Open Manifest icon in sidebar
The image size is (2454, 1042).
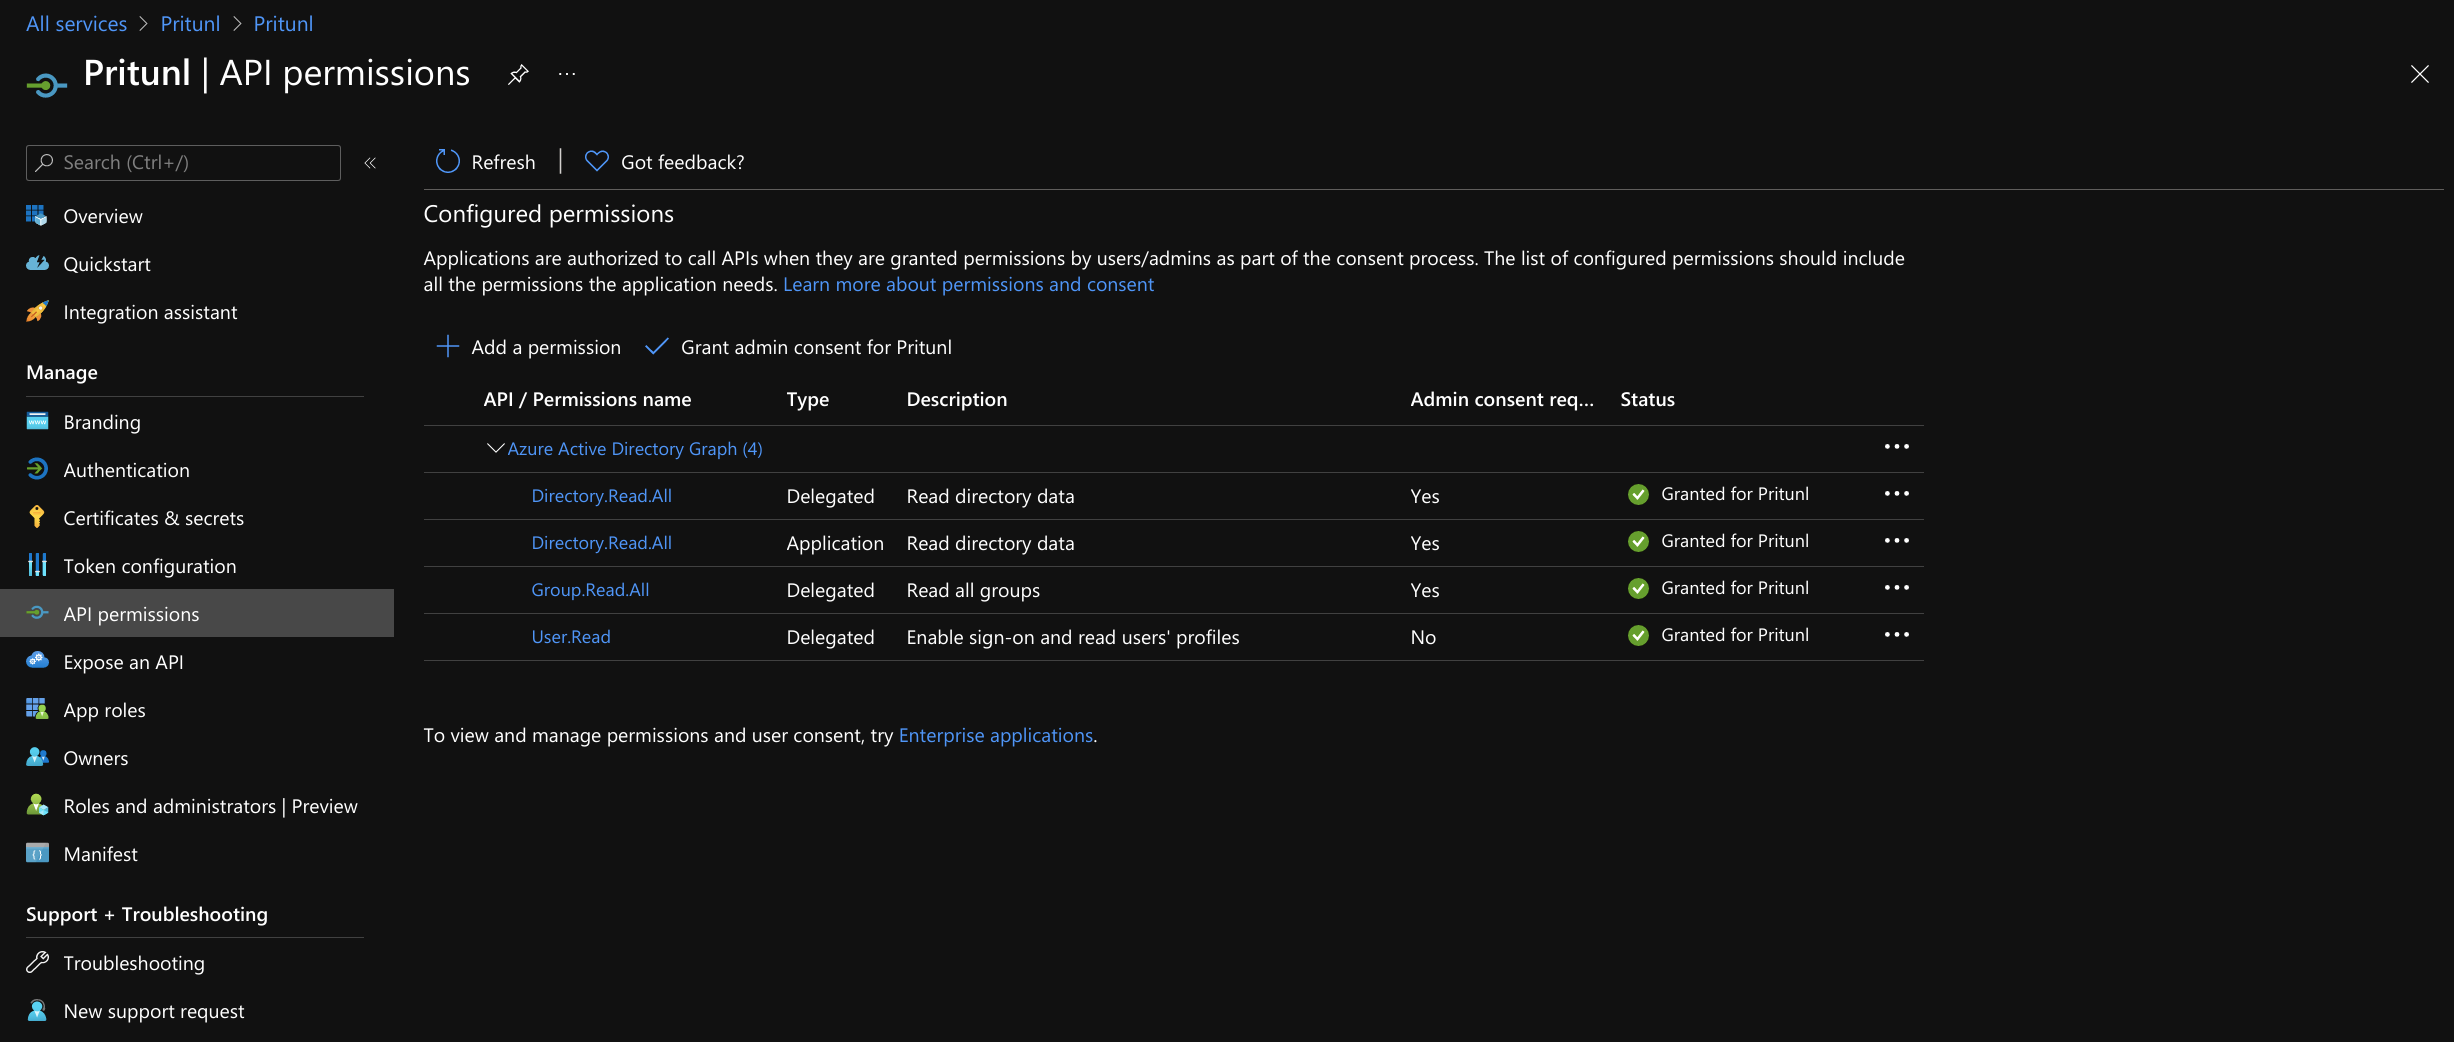coord(37,853)
